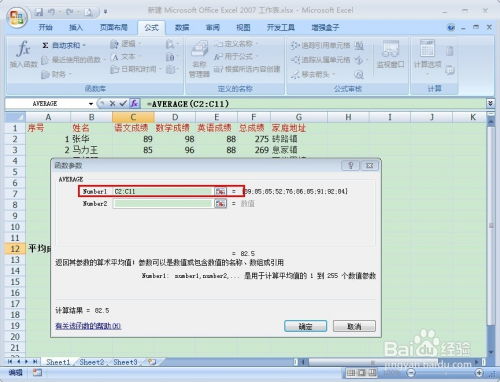
Task: Select the Sheet2 tab
Action: (92, 362)
